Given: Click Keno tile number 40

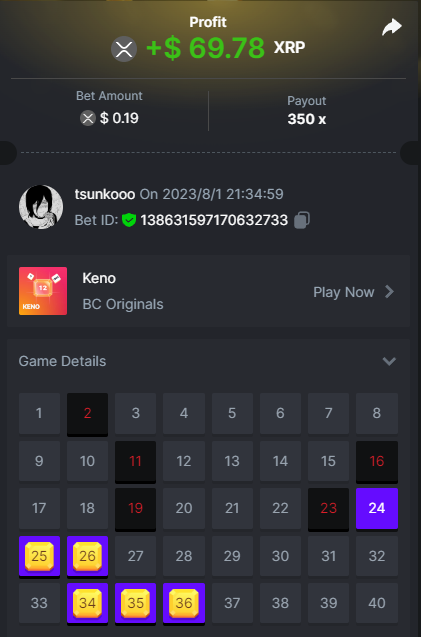Looking at the screenshot, I should coord(377,603).
